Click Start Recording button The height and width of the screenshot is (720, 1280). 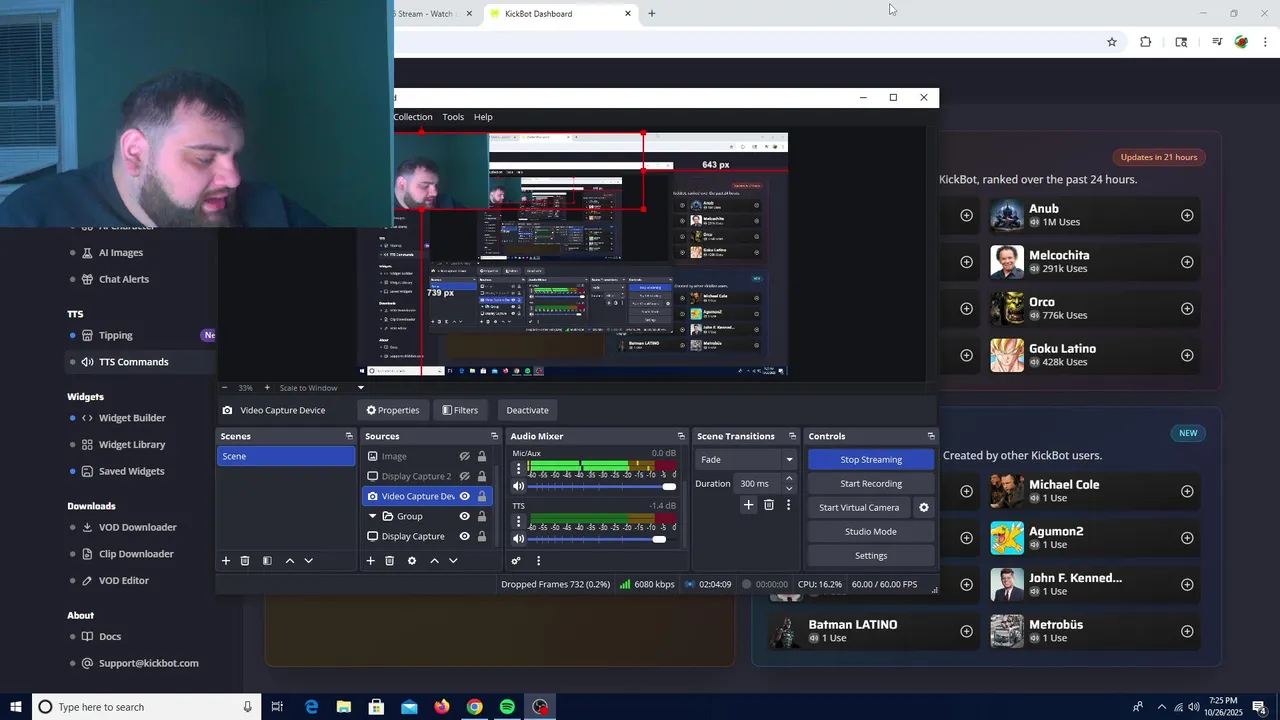pos(871,483)
